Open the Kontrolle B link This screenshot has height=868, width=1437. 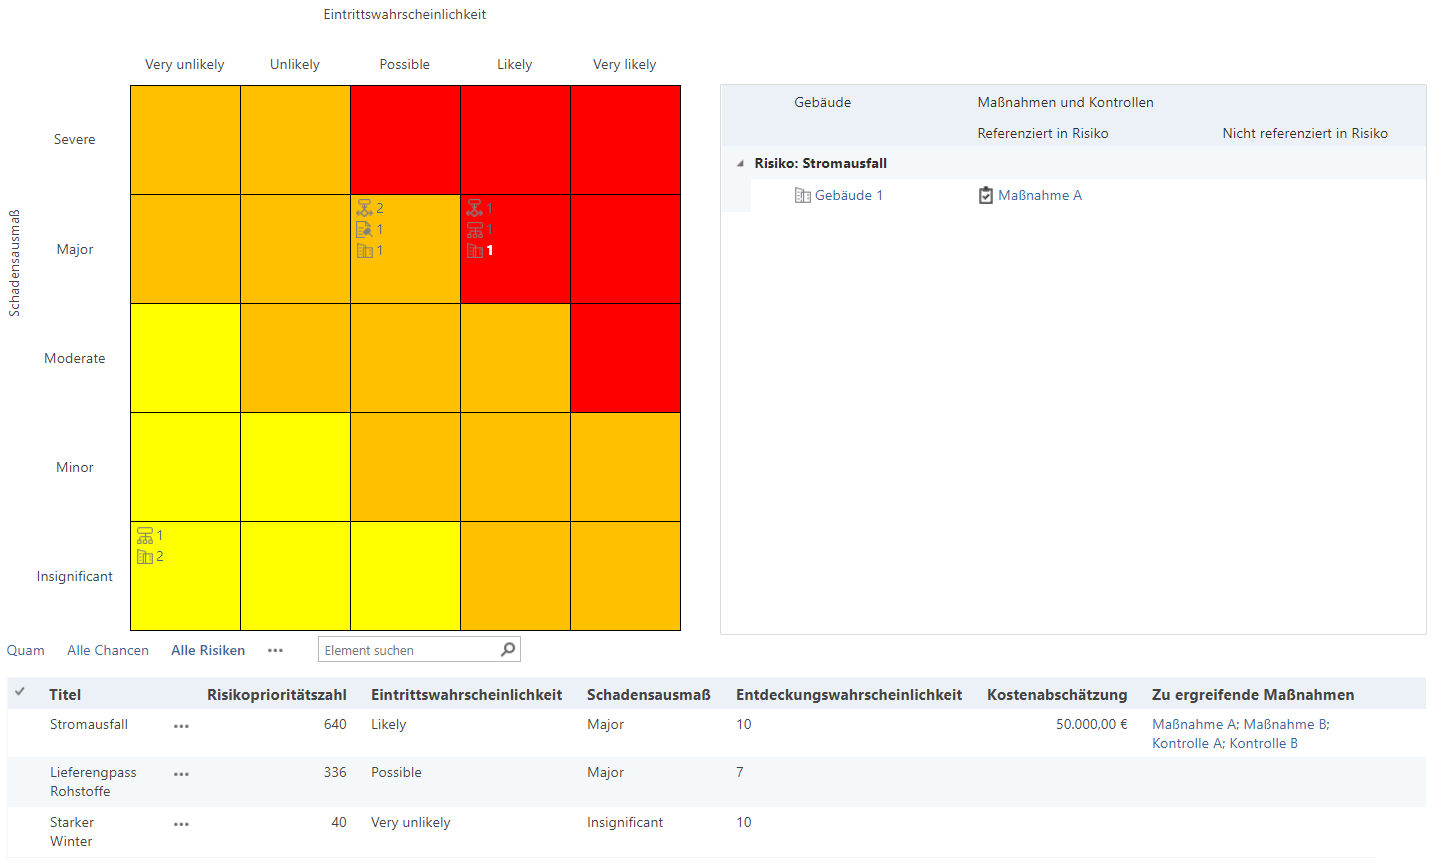coord(1263,743)
